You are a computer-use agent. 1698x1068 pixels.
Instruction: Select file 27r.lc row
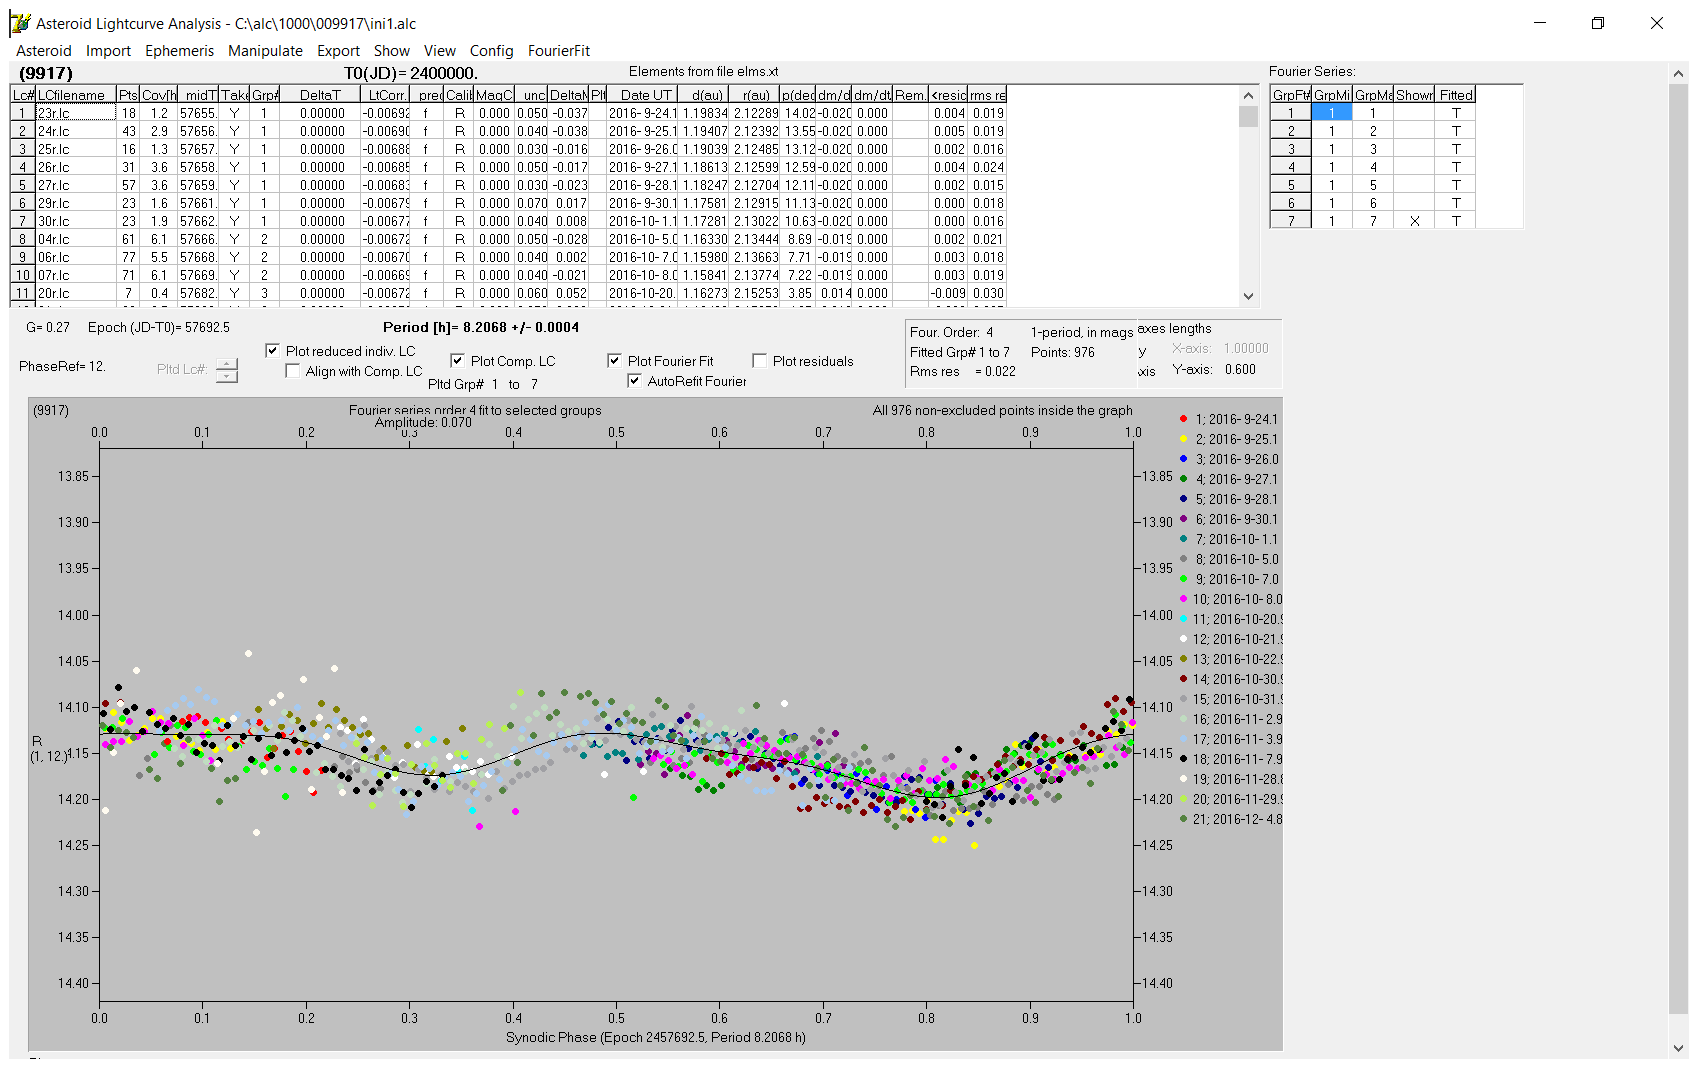pyautogui.click(x=76, y=185)
